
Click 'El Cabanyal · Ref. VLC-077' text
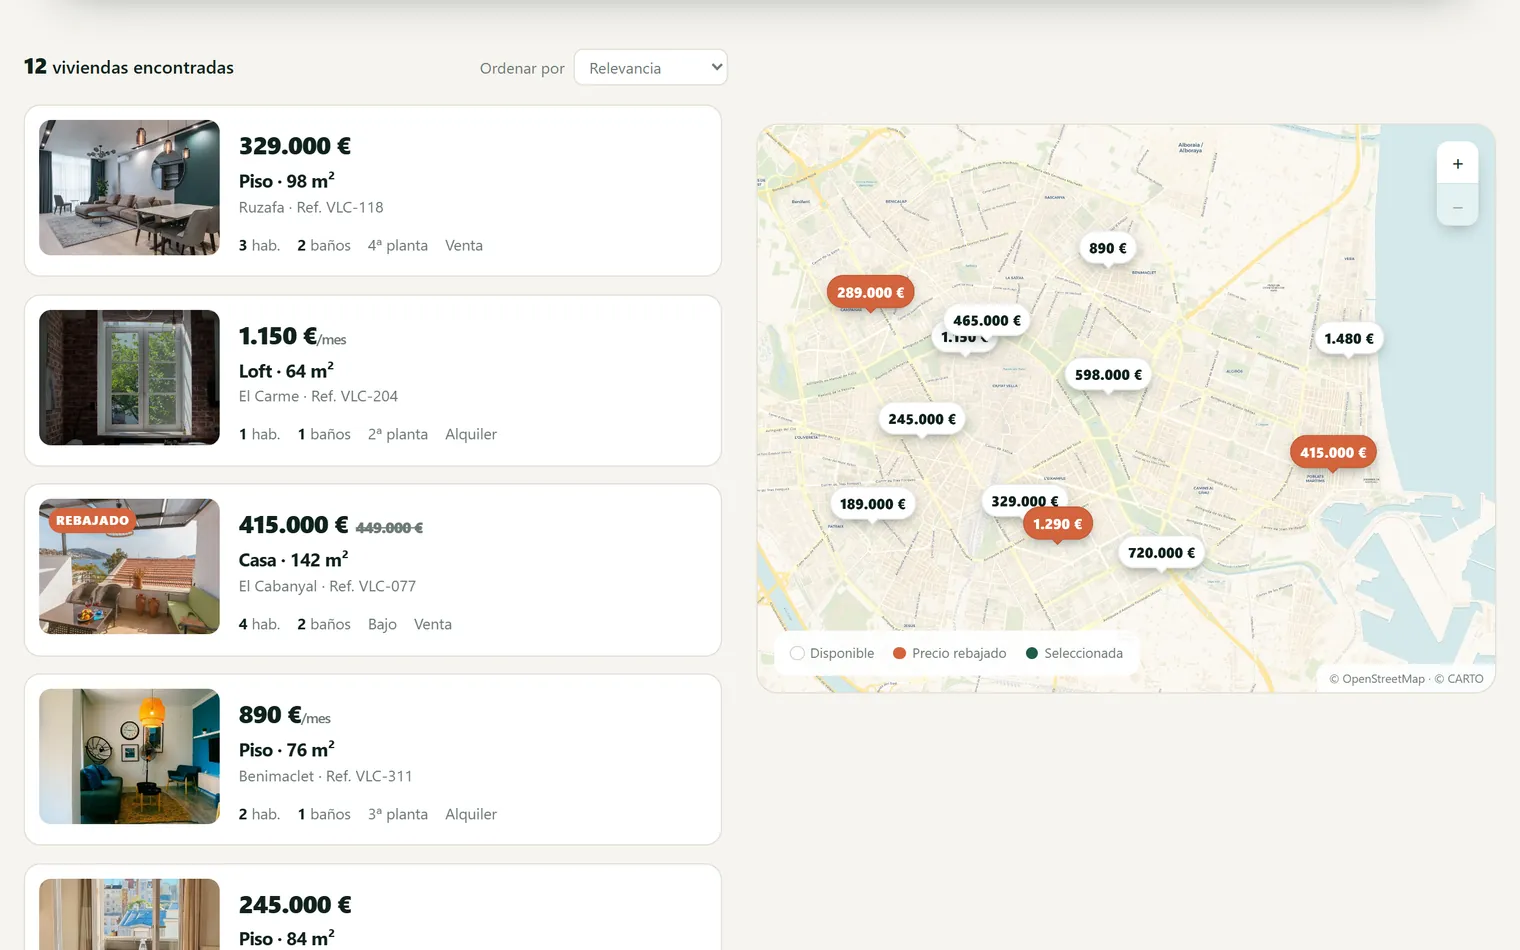coord(327,586)
